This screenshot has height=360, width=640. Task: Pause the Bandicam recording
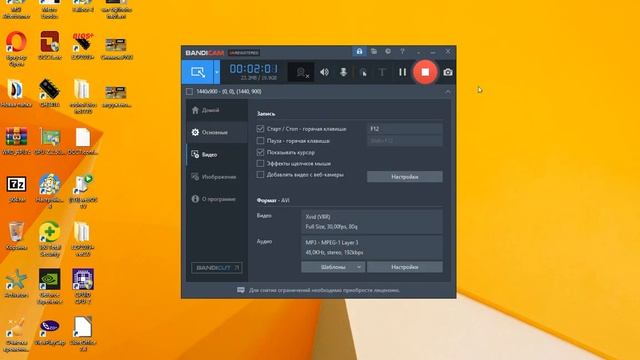pos(402,72)
